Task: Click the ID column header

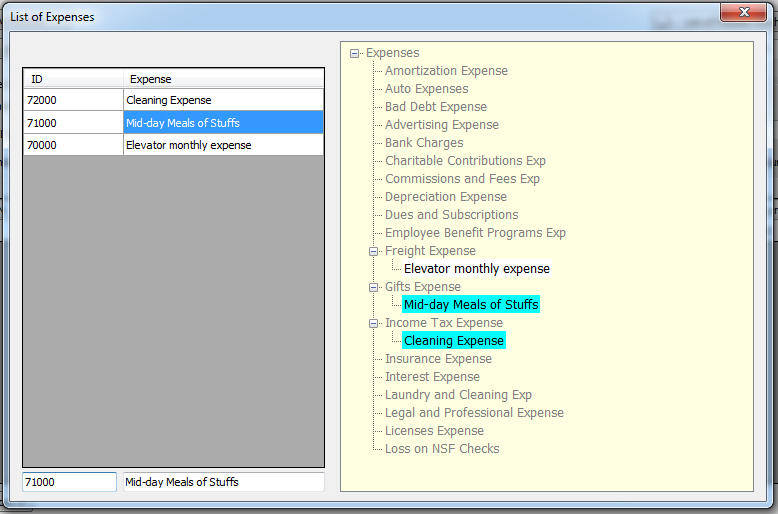Action: point(73,79)
